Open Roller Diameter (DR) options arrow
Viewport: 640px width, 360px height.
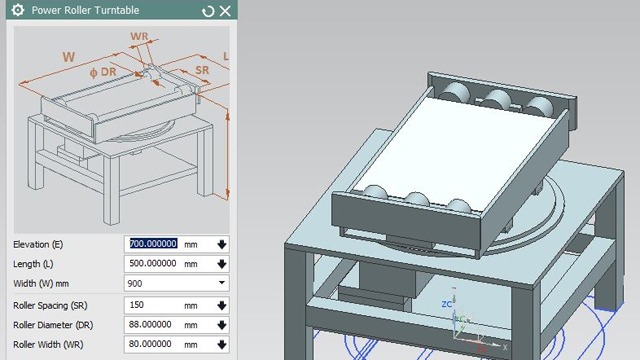coord(222,325)
